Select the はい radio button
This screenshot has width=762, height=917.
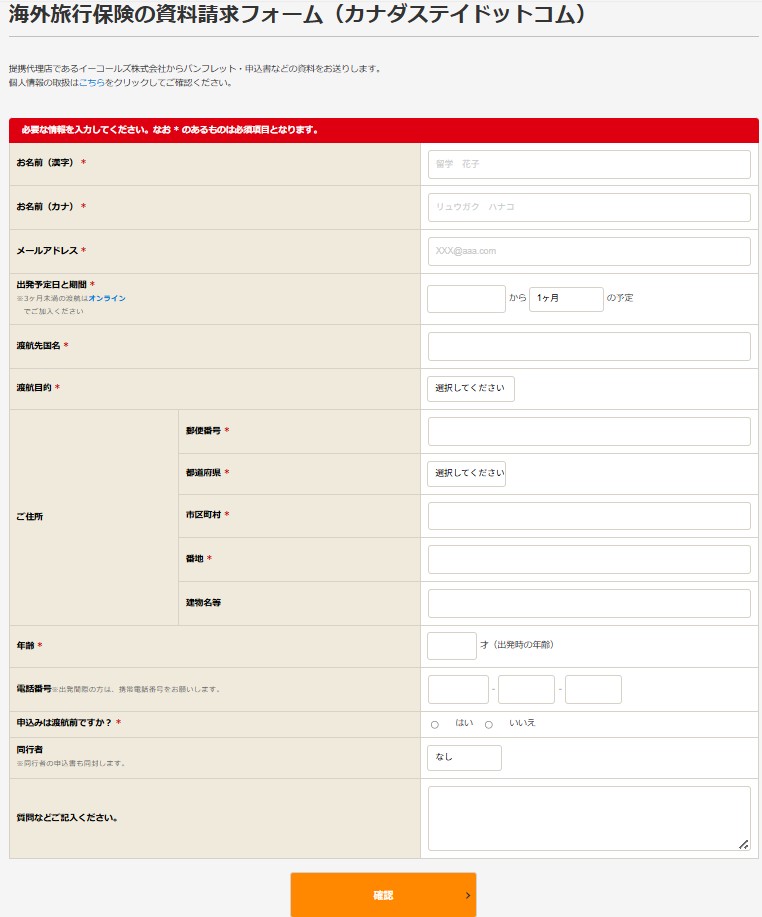tap(435, 725)
